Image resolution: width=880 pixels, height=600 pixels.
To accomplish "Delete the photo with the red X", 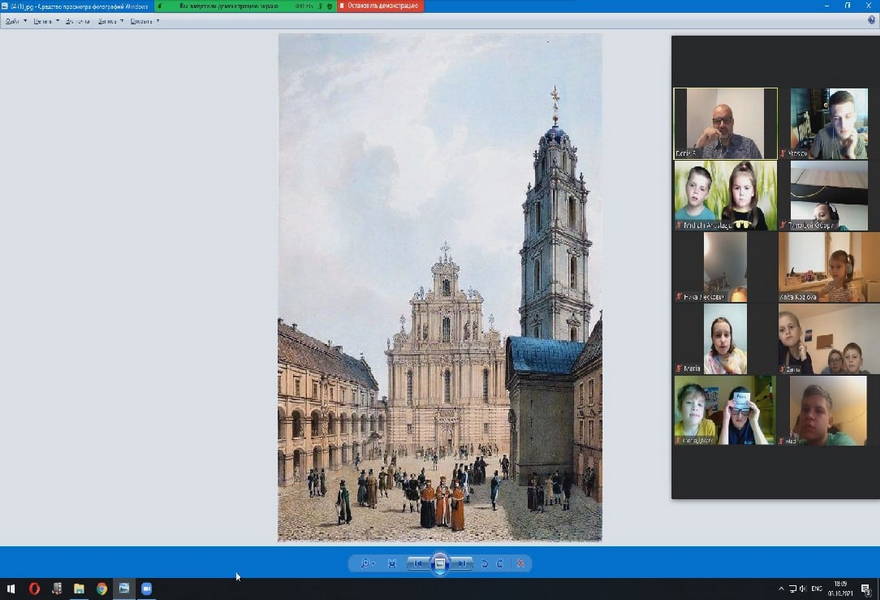I will (x=521, y=564).
